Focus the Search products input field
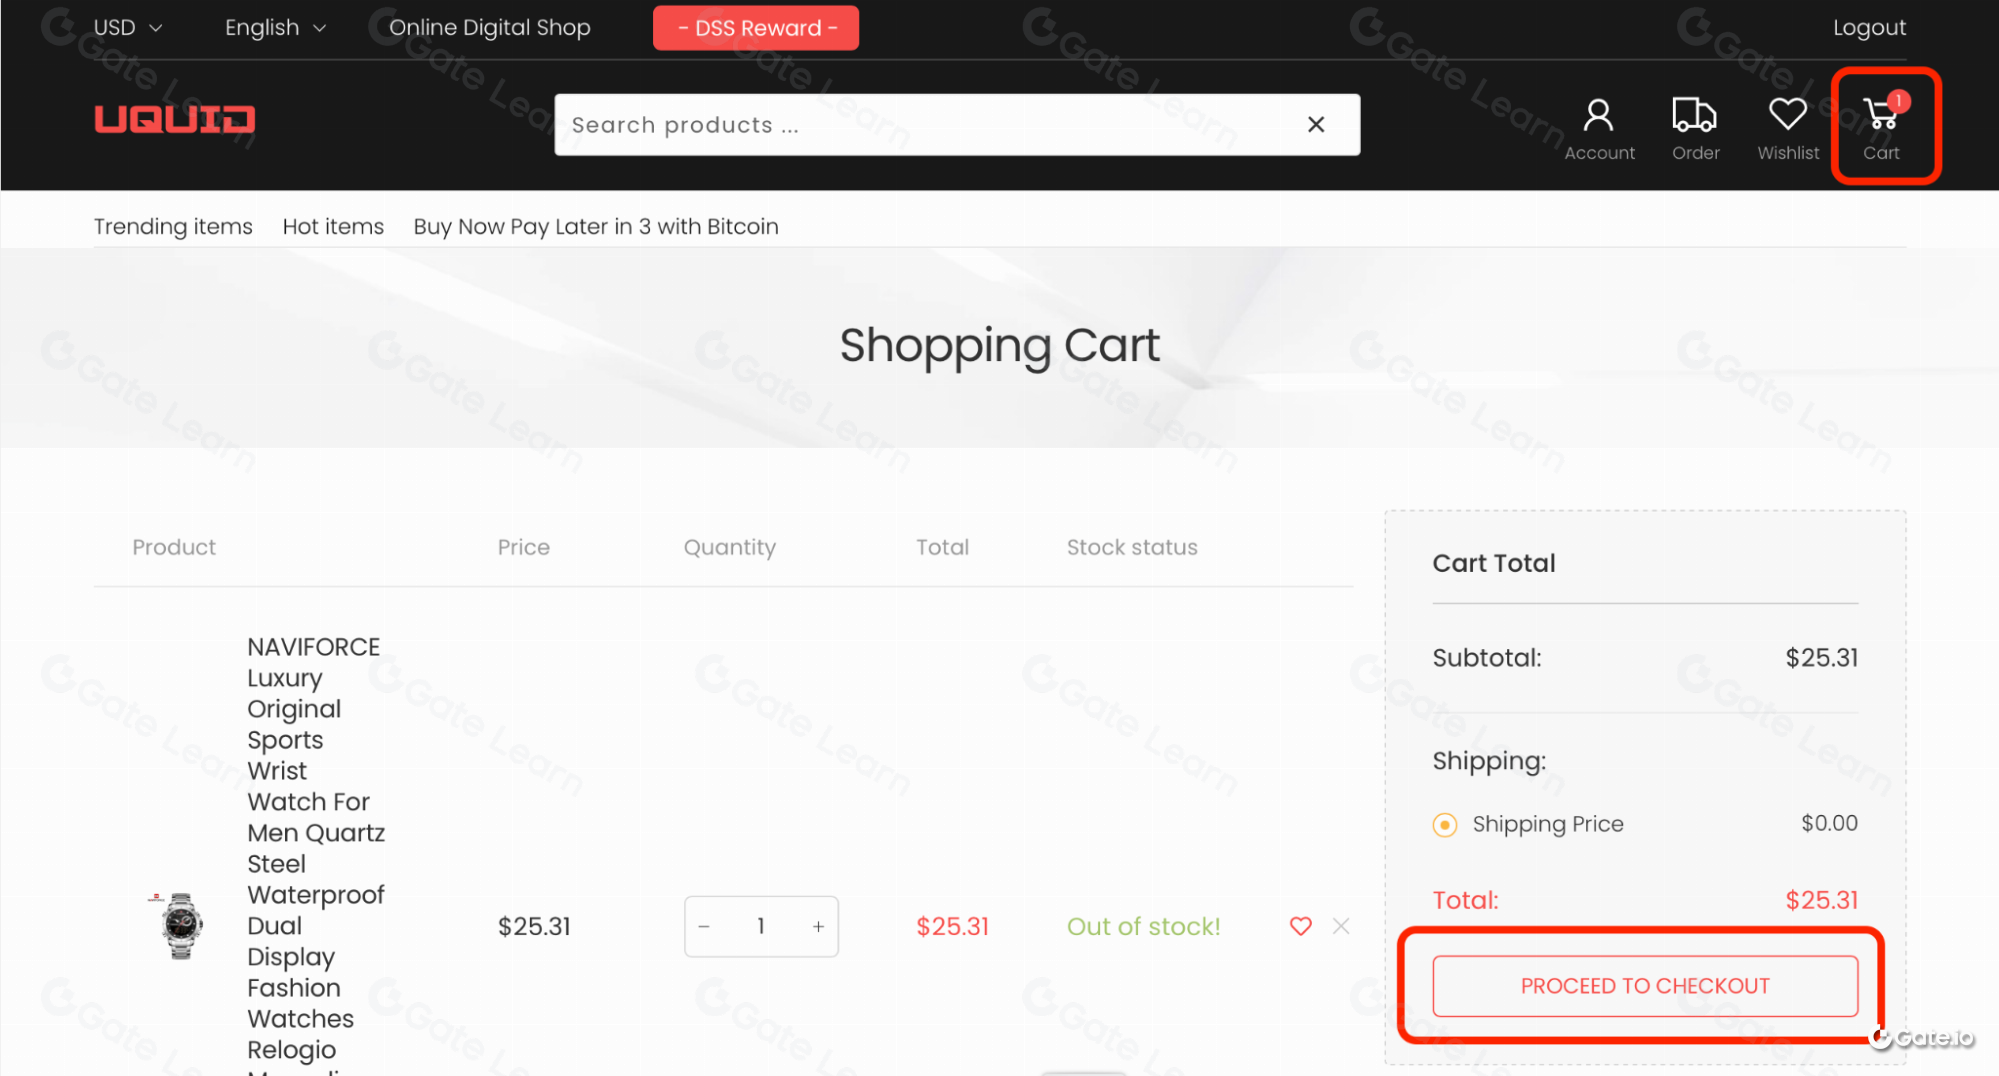1999x1076 pixels. [x=920, y=125]
